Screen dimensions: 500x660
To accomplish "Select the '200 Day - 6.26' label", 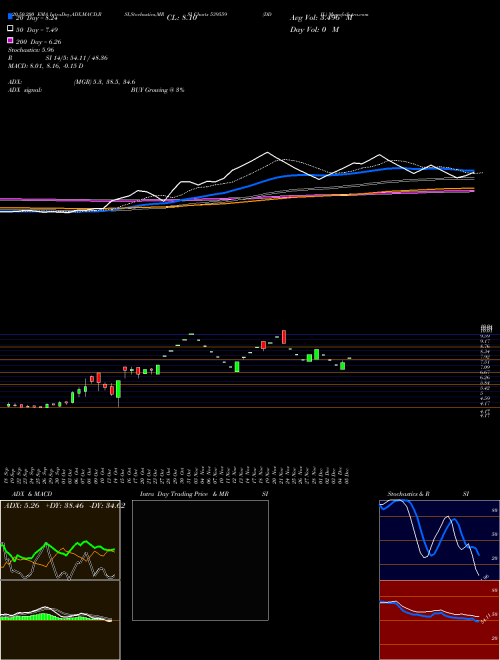I will [38, 42].
